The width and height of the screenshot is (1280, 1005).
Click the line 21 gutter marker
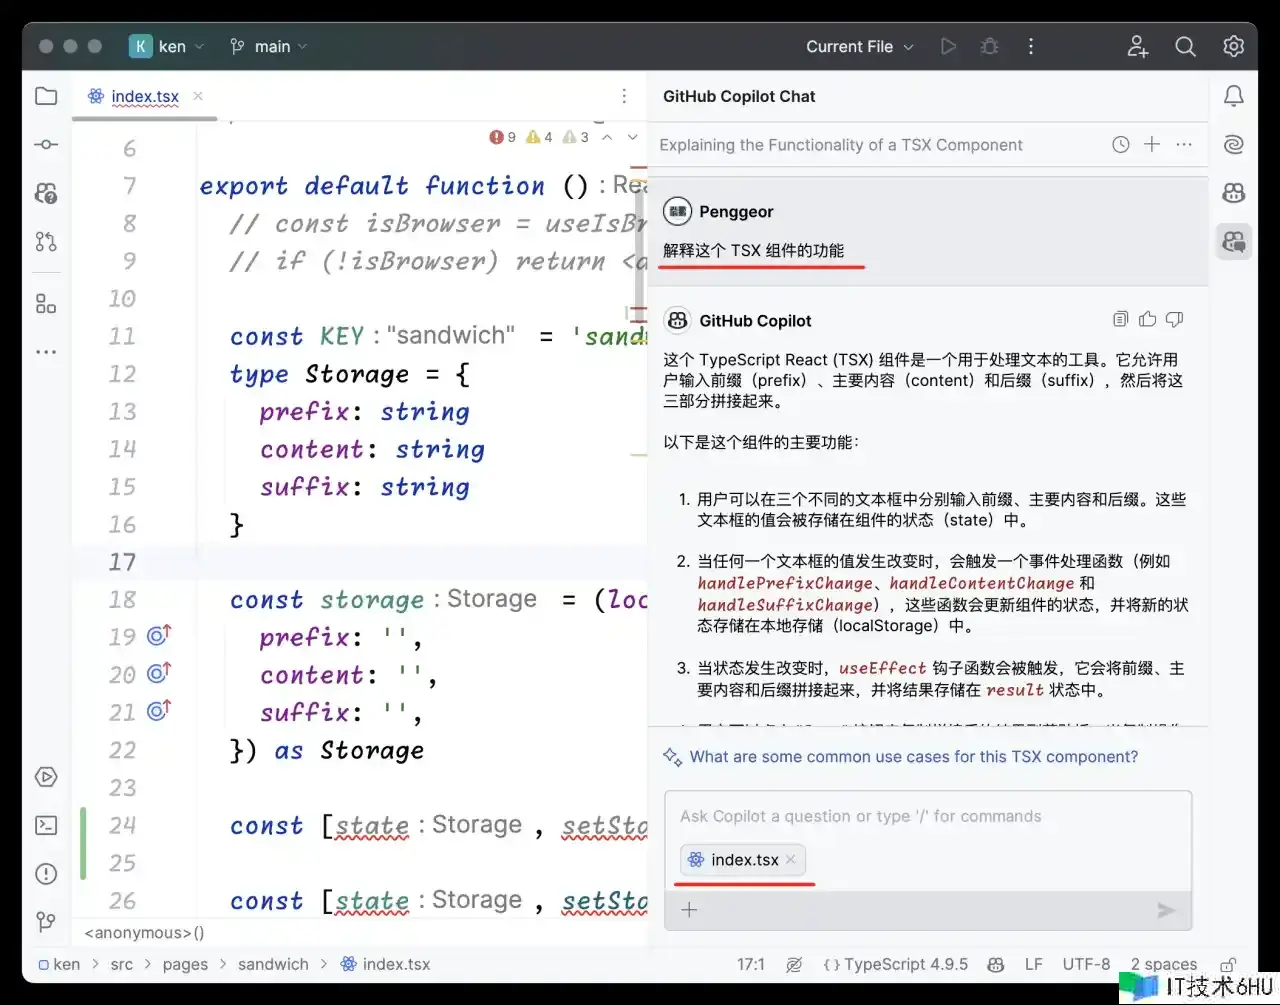(x=159, y=711)
